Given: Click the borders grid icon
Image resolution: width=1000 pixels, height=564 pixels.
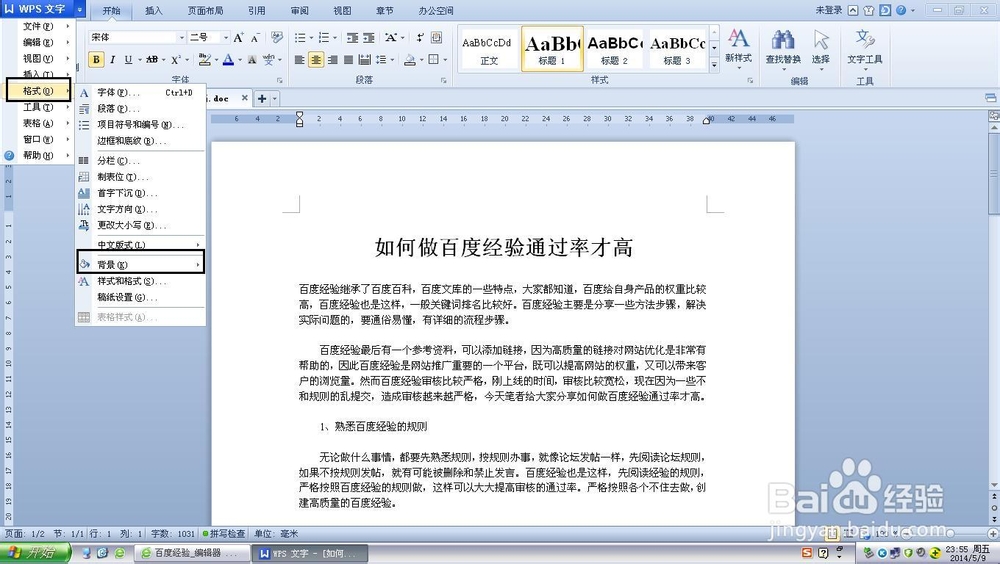Looking at the screenshot, I should tap(434, 59).
